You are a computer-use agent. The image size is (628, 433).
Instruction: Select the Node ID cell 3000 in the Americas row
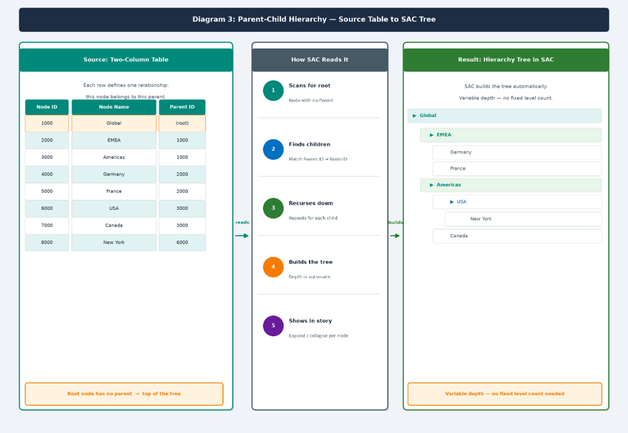point(47,157)
